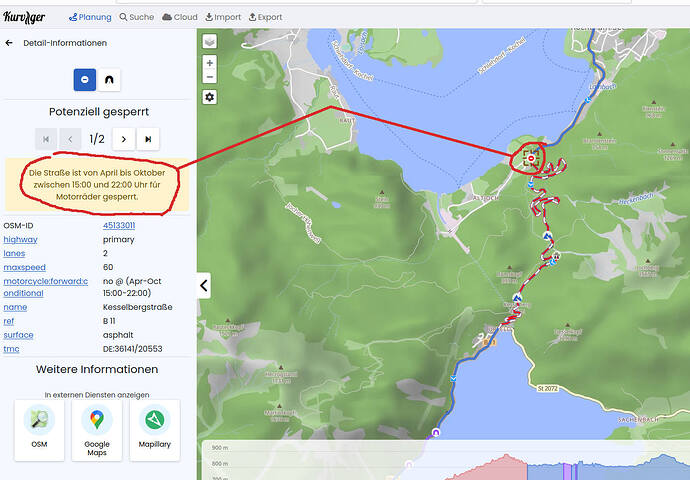The image size is (690, 480).
Task: Zoom in on the map
Action: click(209, 63)
